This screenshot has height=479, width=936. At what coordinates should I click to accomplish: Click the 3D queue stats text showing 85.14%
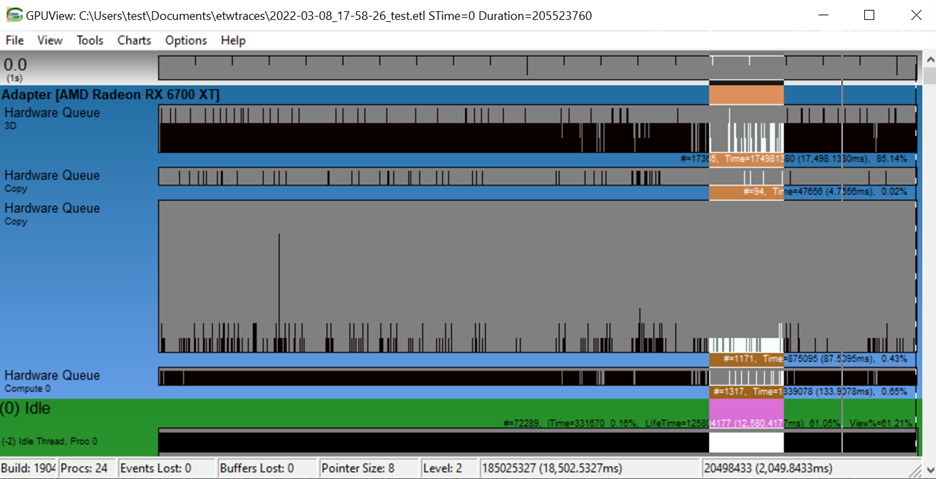click(793, 159)
